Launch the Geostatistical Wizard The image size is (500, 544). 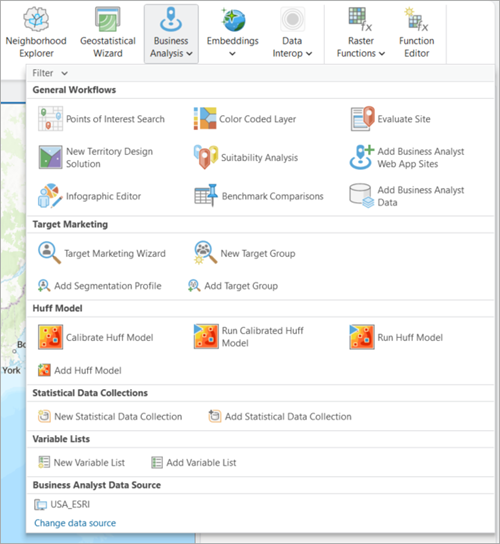[108, 33]
